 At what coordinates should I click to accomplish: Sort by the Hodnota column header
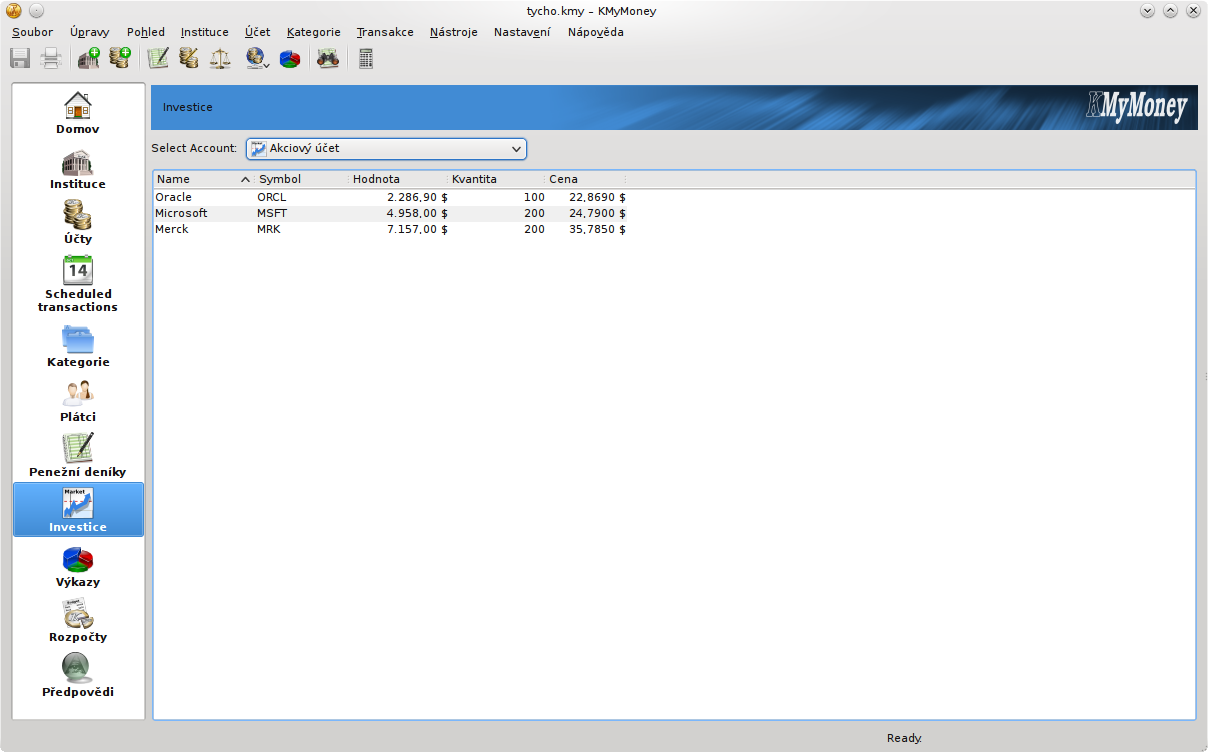tap(399, 179)
